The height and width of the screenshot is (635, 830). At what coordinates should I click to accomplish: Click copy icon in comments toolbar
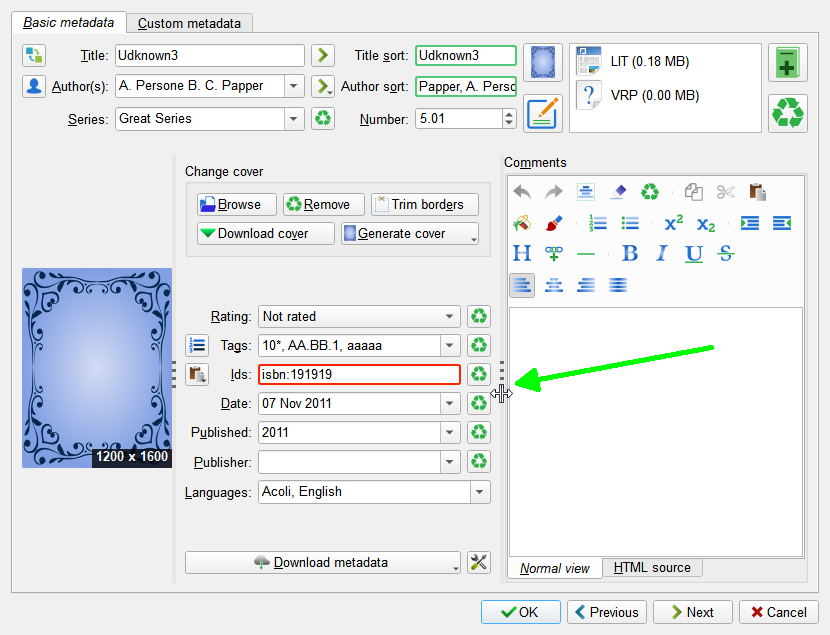(x=694, y=192)
